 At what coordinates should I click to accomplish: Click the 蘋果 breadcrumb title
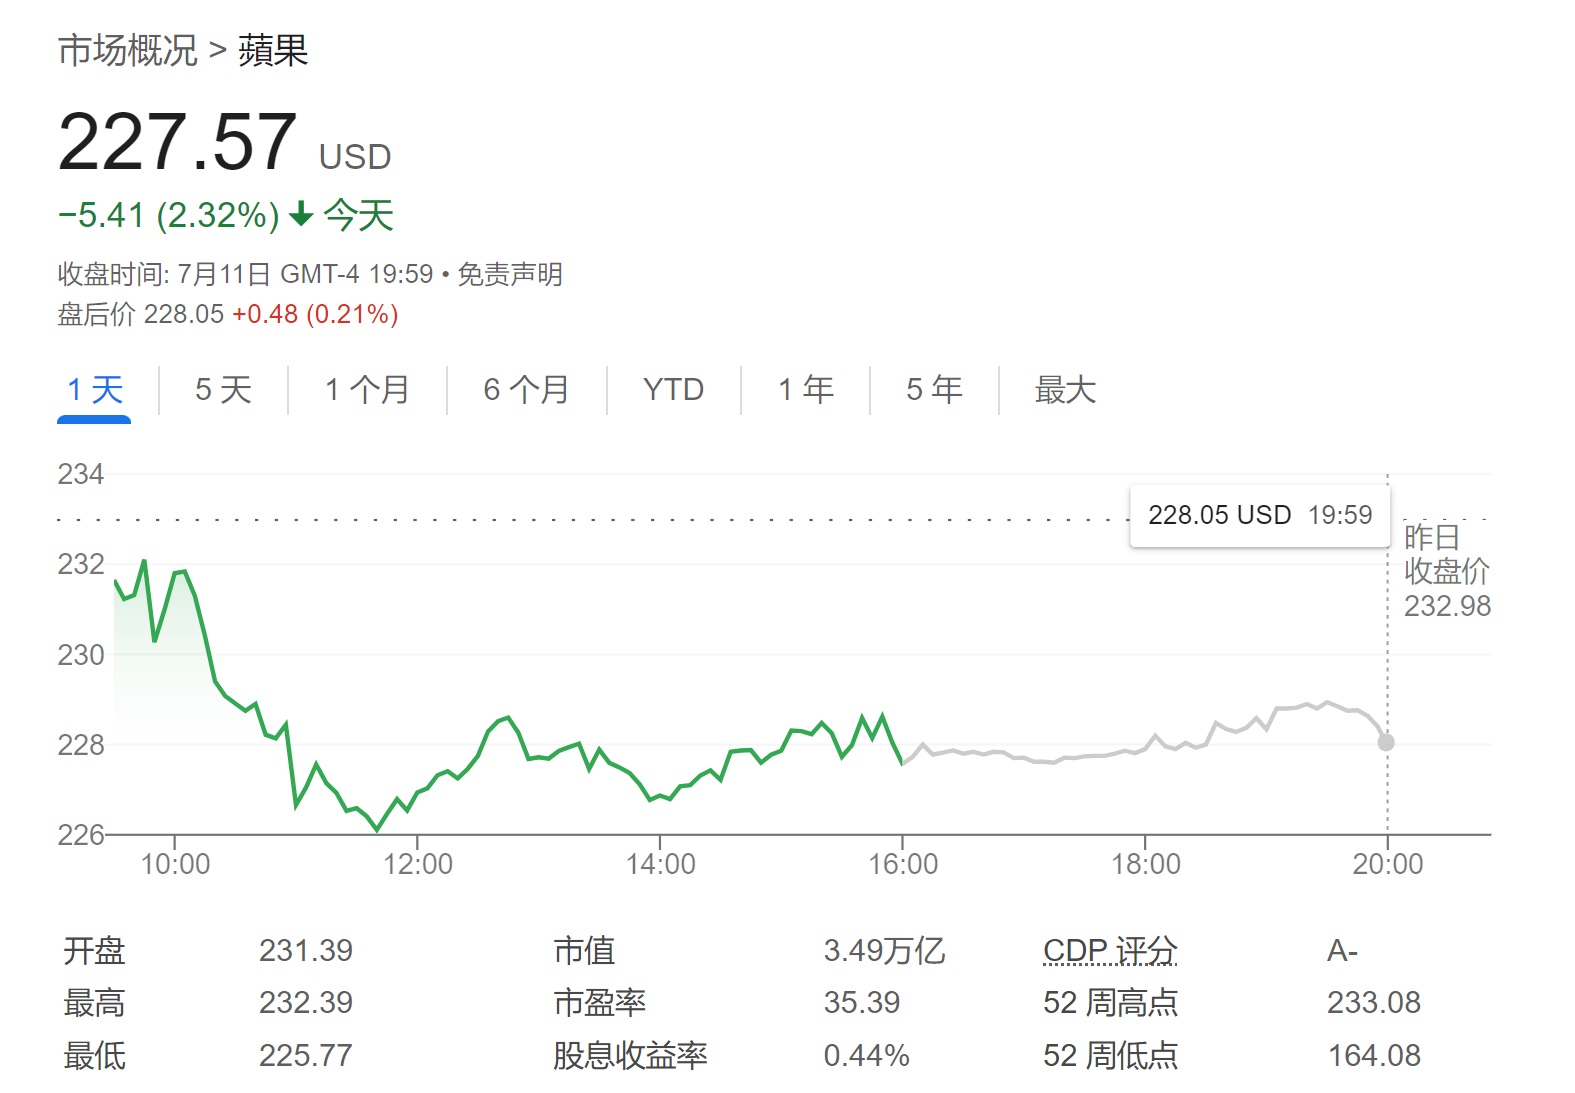[x=273, y=50]
